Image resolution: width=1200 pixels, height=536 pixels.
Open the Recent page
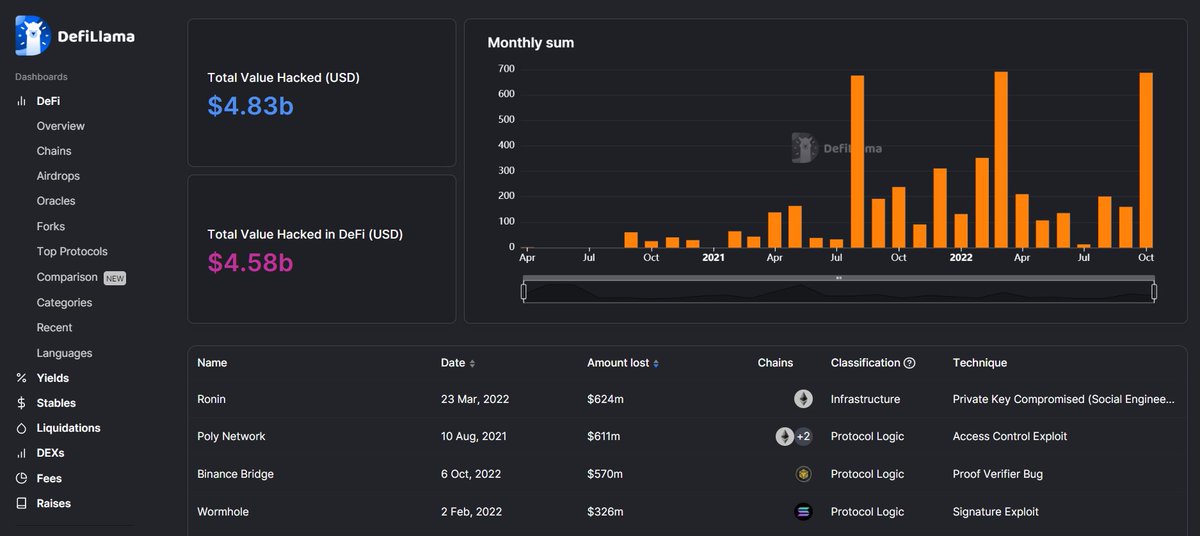tap(54, 327)
